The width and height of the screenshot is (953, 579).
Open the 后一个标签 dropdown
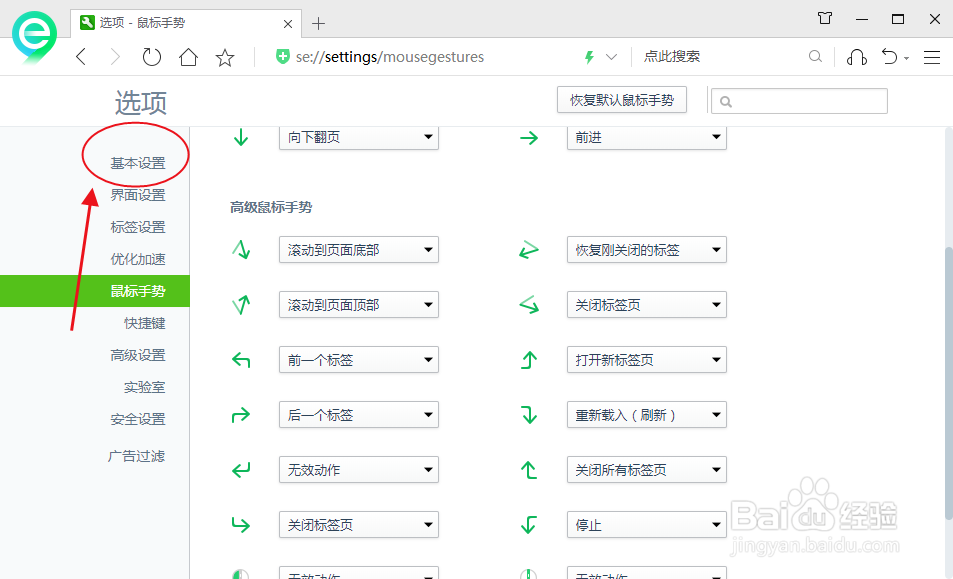359,415
